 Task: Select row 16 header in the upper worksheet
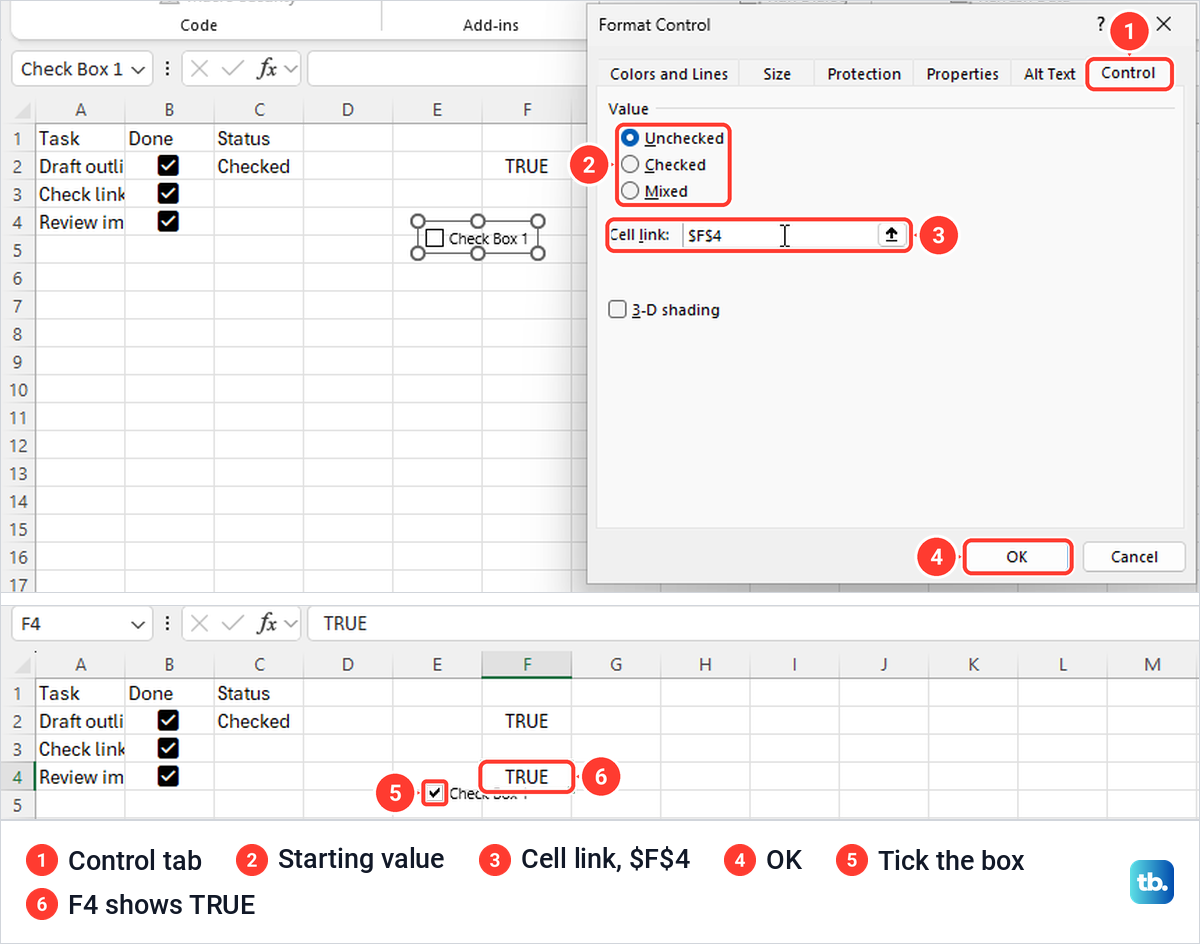[17, 557]
